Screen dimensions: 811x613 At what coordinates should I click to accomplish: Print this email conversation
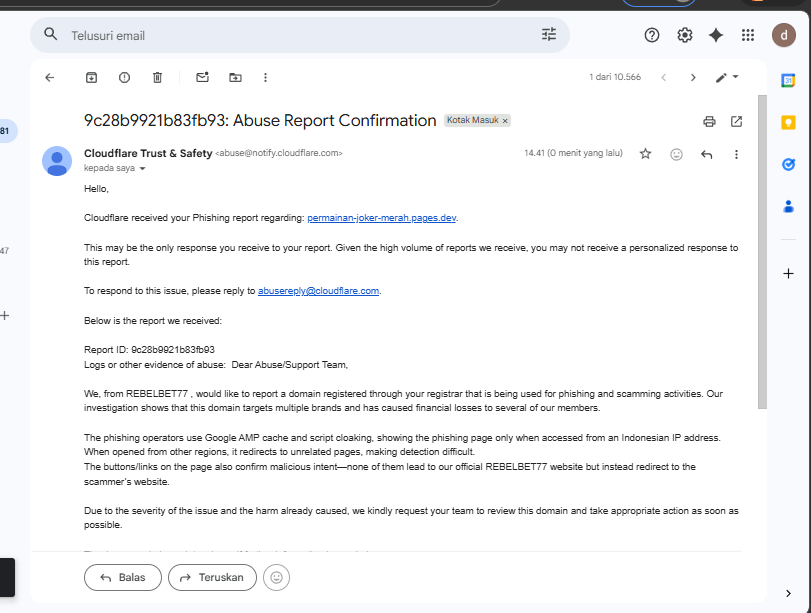point(709,122)
